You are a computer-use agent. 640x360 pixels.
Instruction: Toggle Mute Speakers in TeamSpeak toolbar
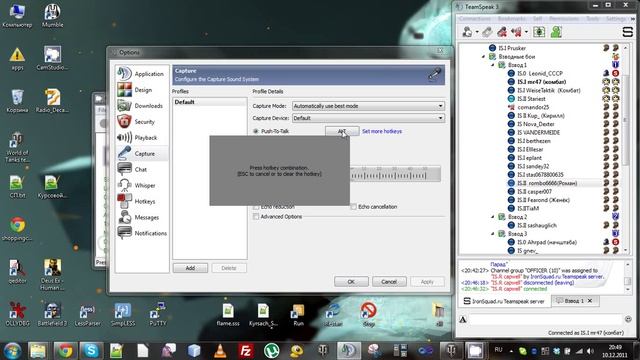(x=517, y=32)
